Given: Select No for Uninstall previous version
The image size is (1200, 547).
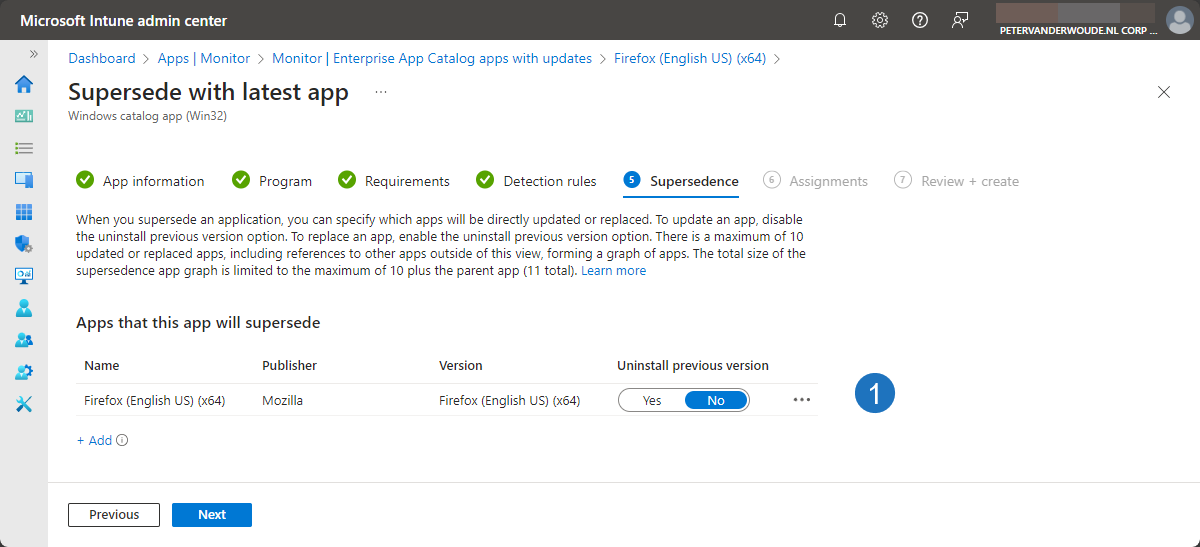Looking at the screenshot, I should coord(716,400).
